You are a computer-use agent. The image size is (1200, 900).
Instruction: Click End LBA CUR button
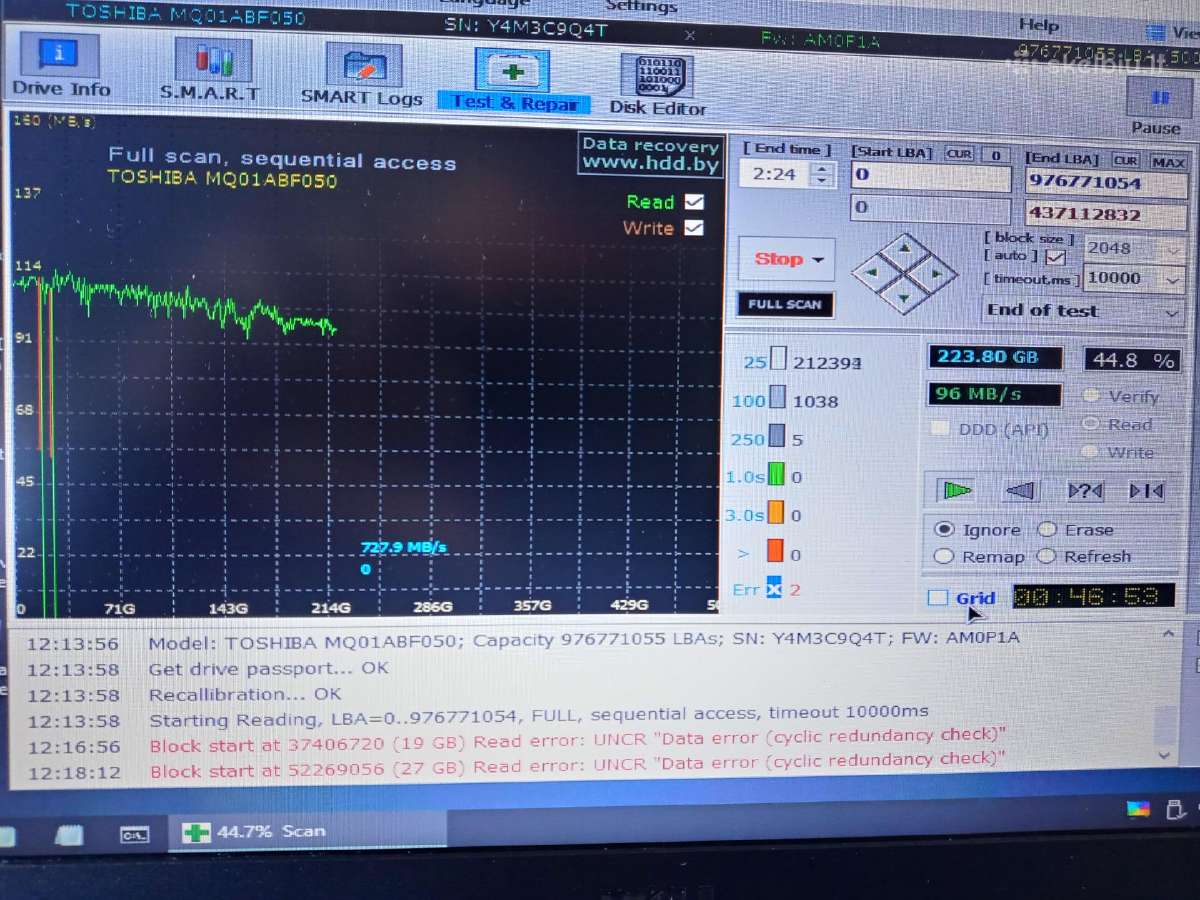pos(1126,160)
